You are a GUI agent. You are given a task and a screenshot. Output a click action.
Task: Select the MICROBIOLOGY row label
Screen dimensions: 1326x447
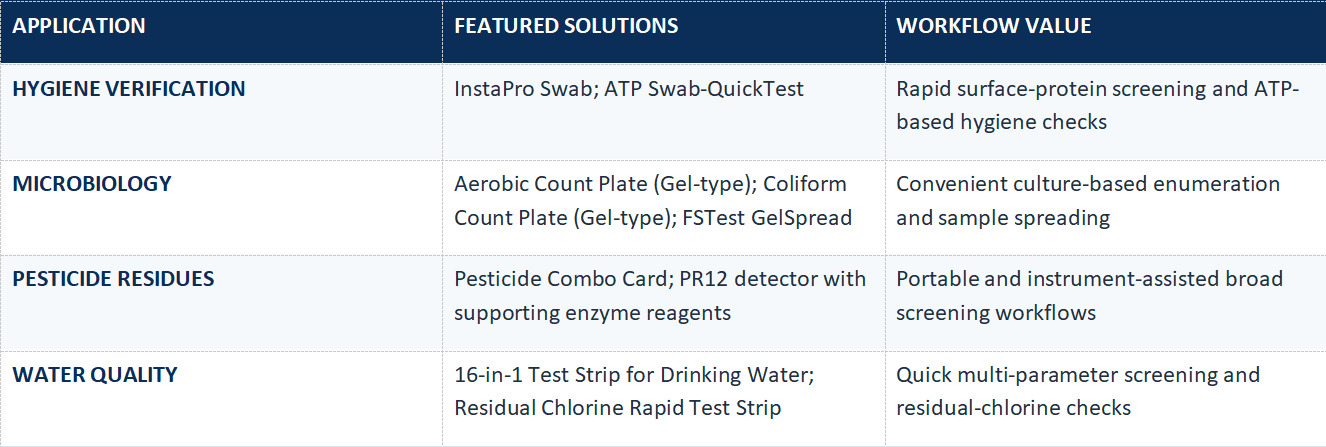click(92, 184)
